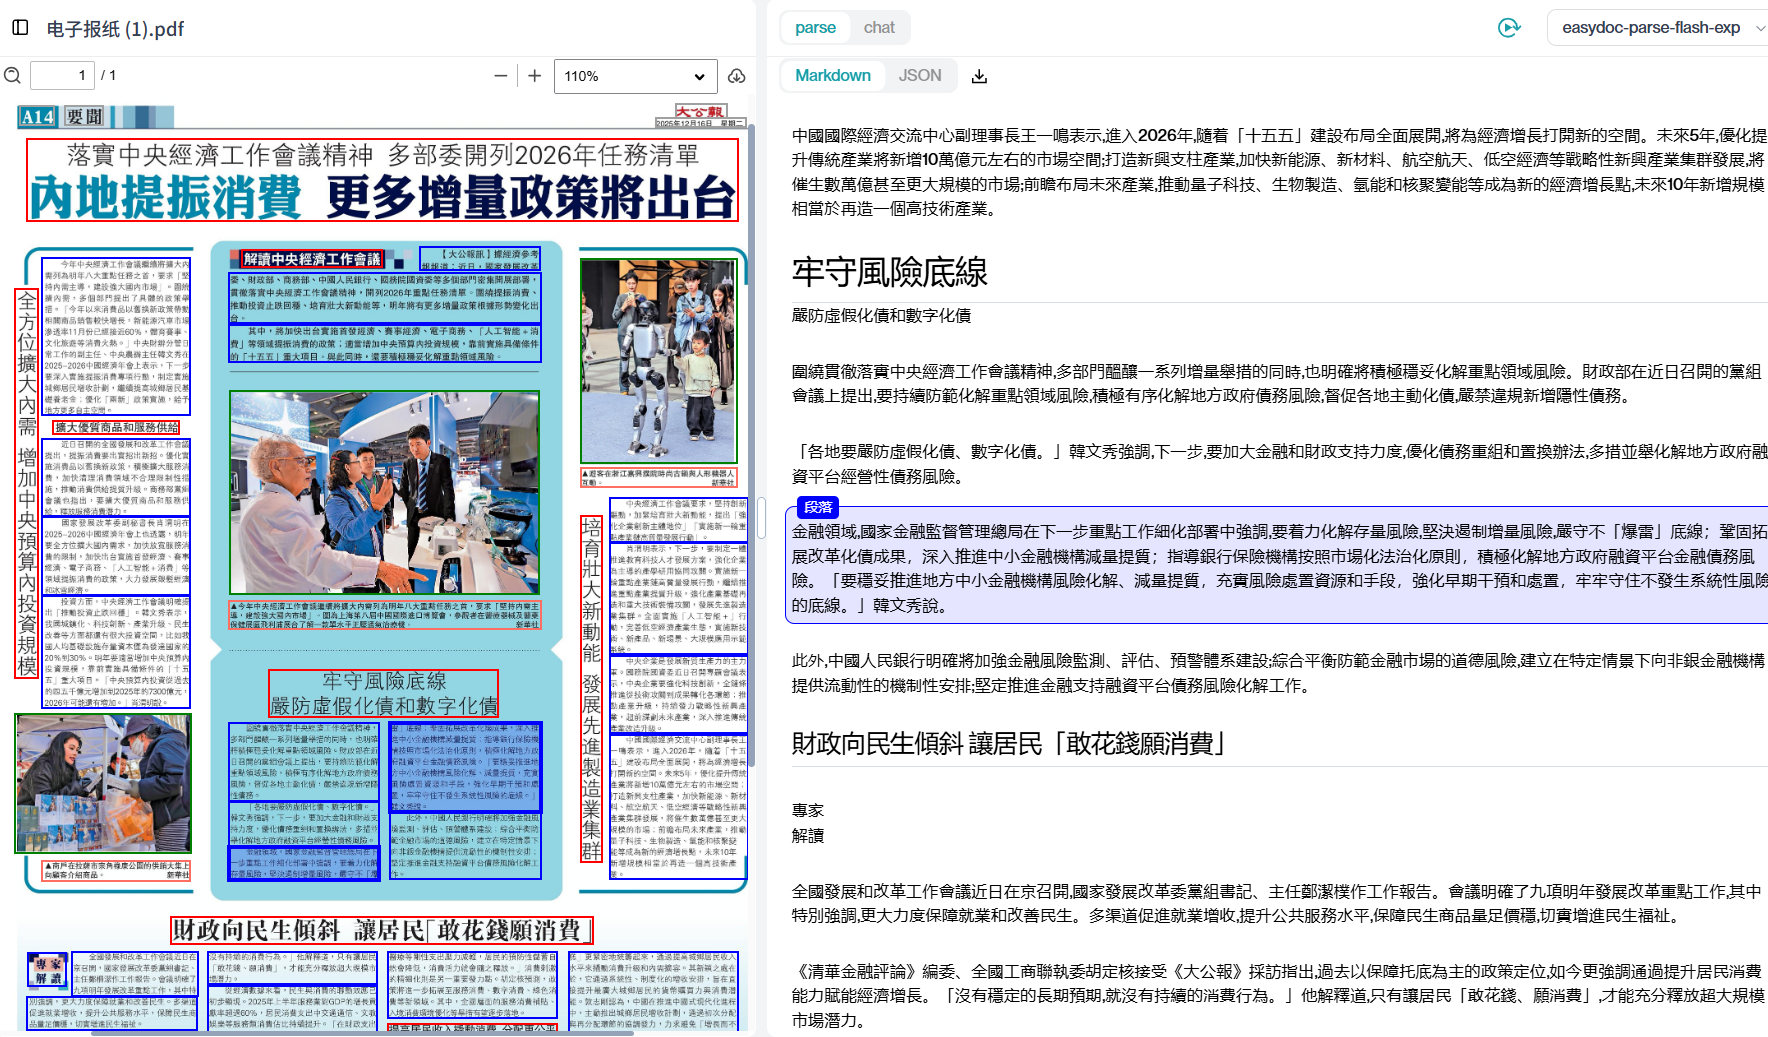The image size is (1768, 1037).
Task: Download the parsed Markdown output
Action: pyautogui.click(x=979, y=76)
